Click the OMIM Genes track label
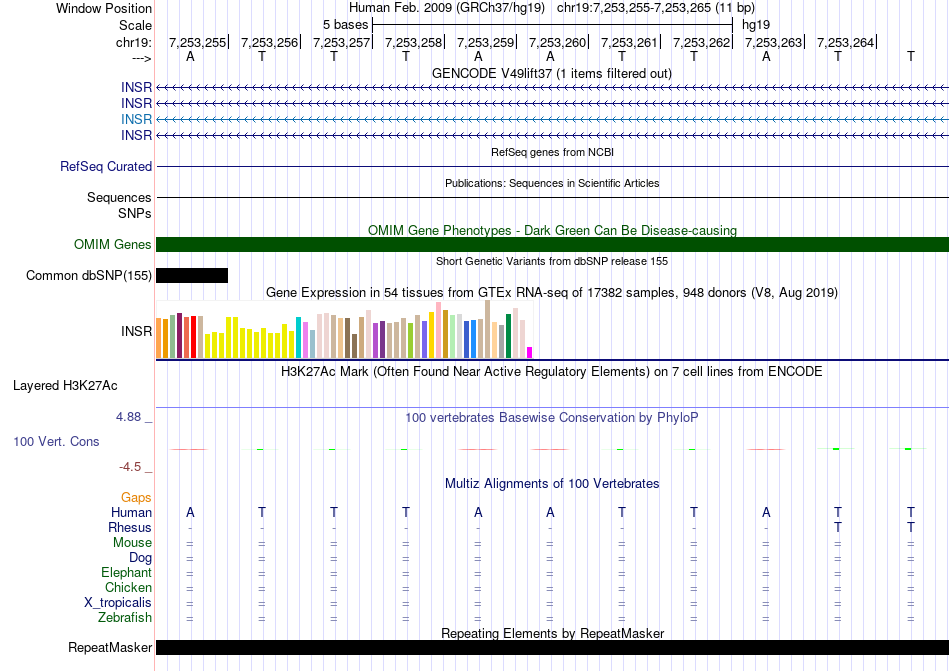 coord(112,245)
